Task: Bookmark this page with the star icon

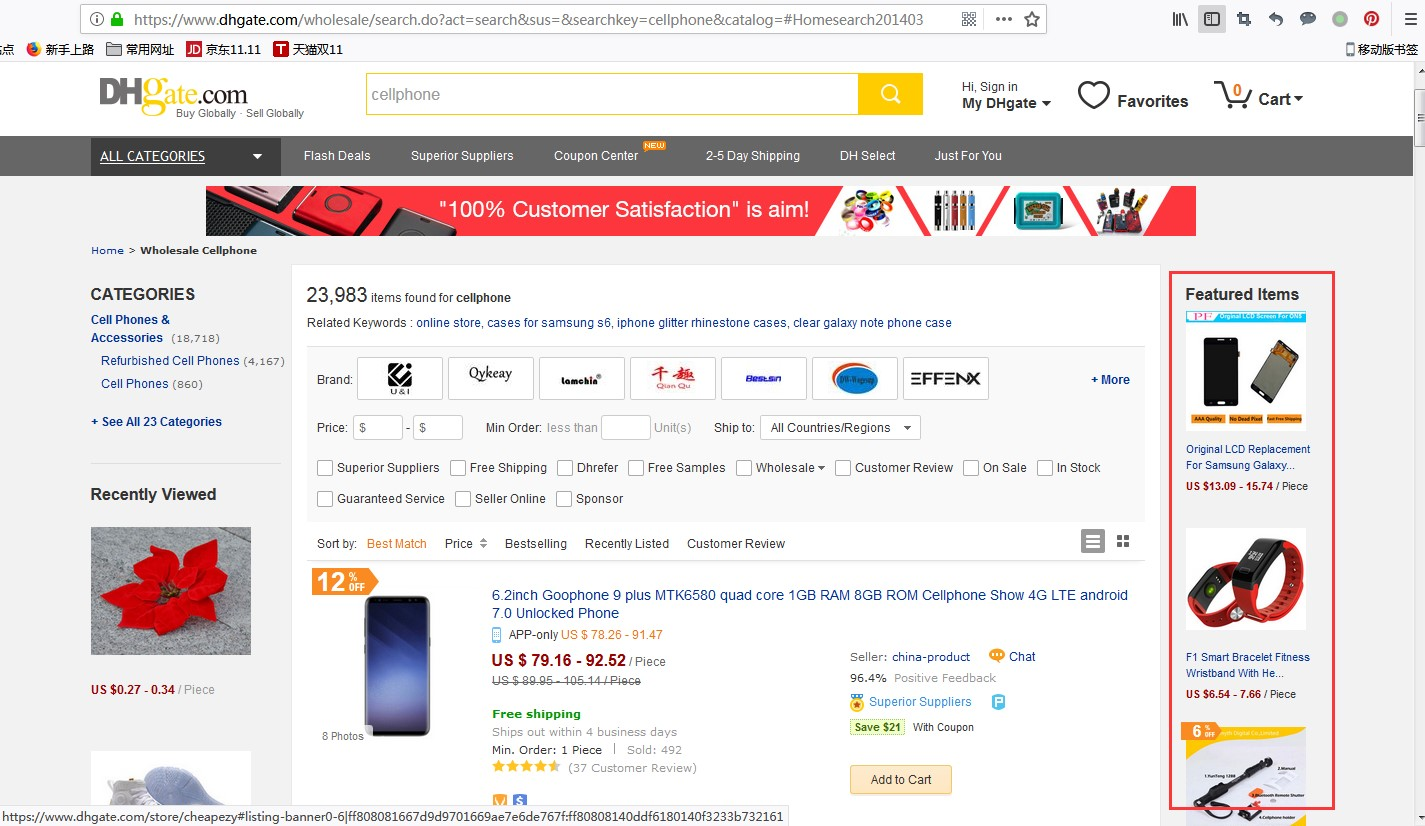Action: (x=1032, y=19)
